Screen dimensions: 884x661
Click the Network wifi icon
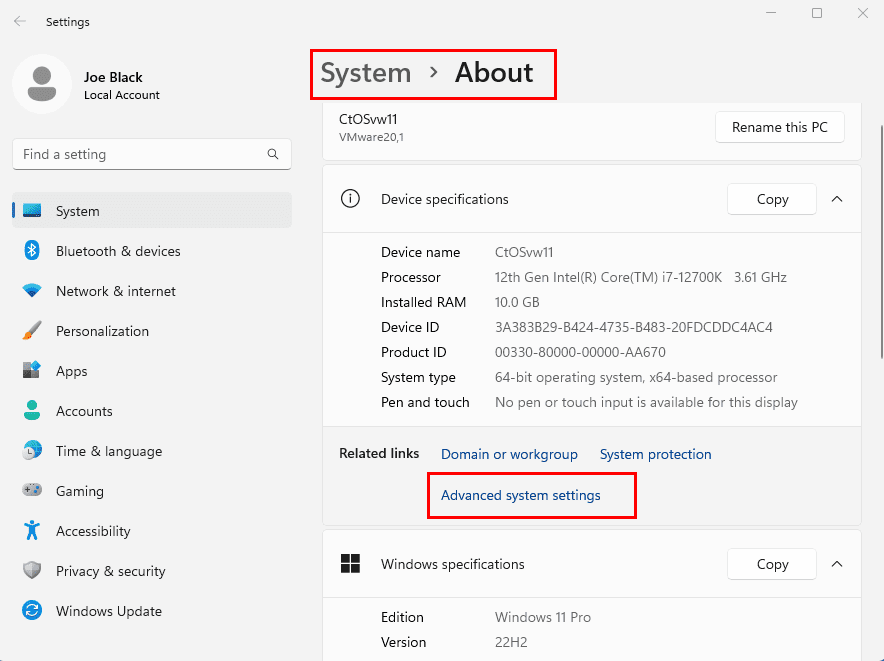point(32,290)
